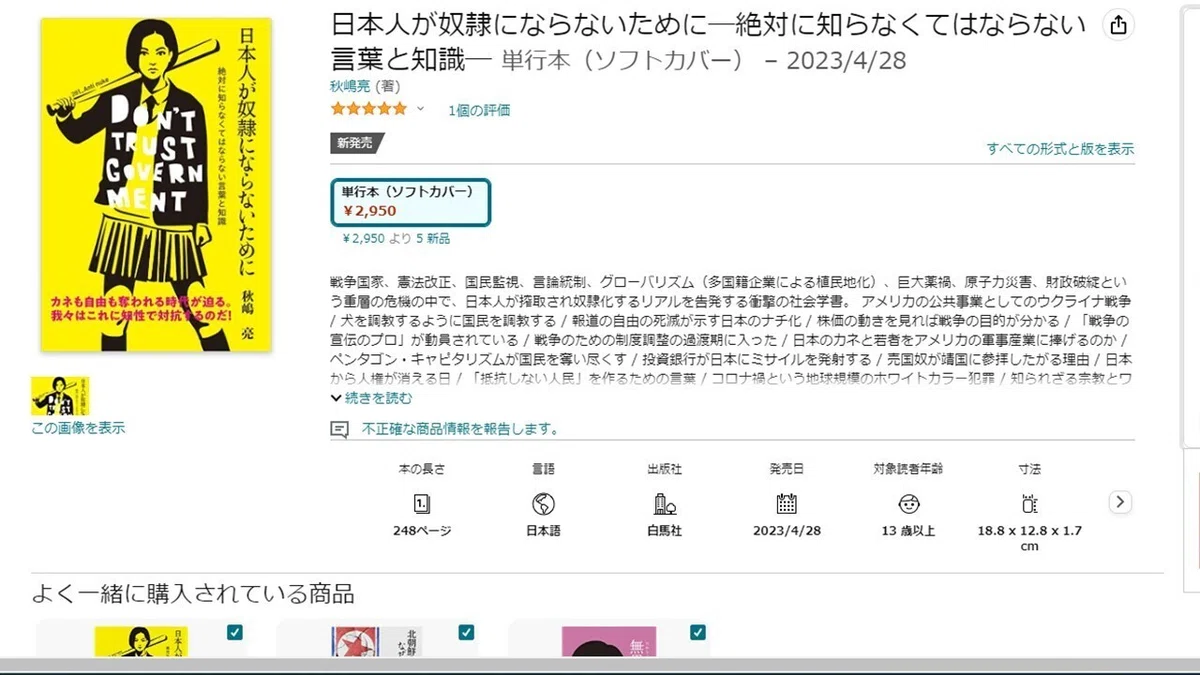Uncheck the third frequently bought book checkbox

(697, 632)
